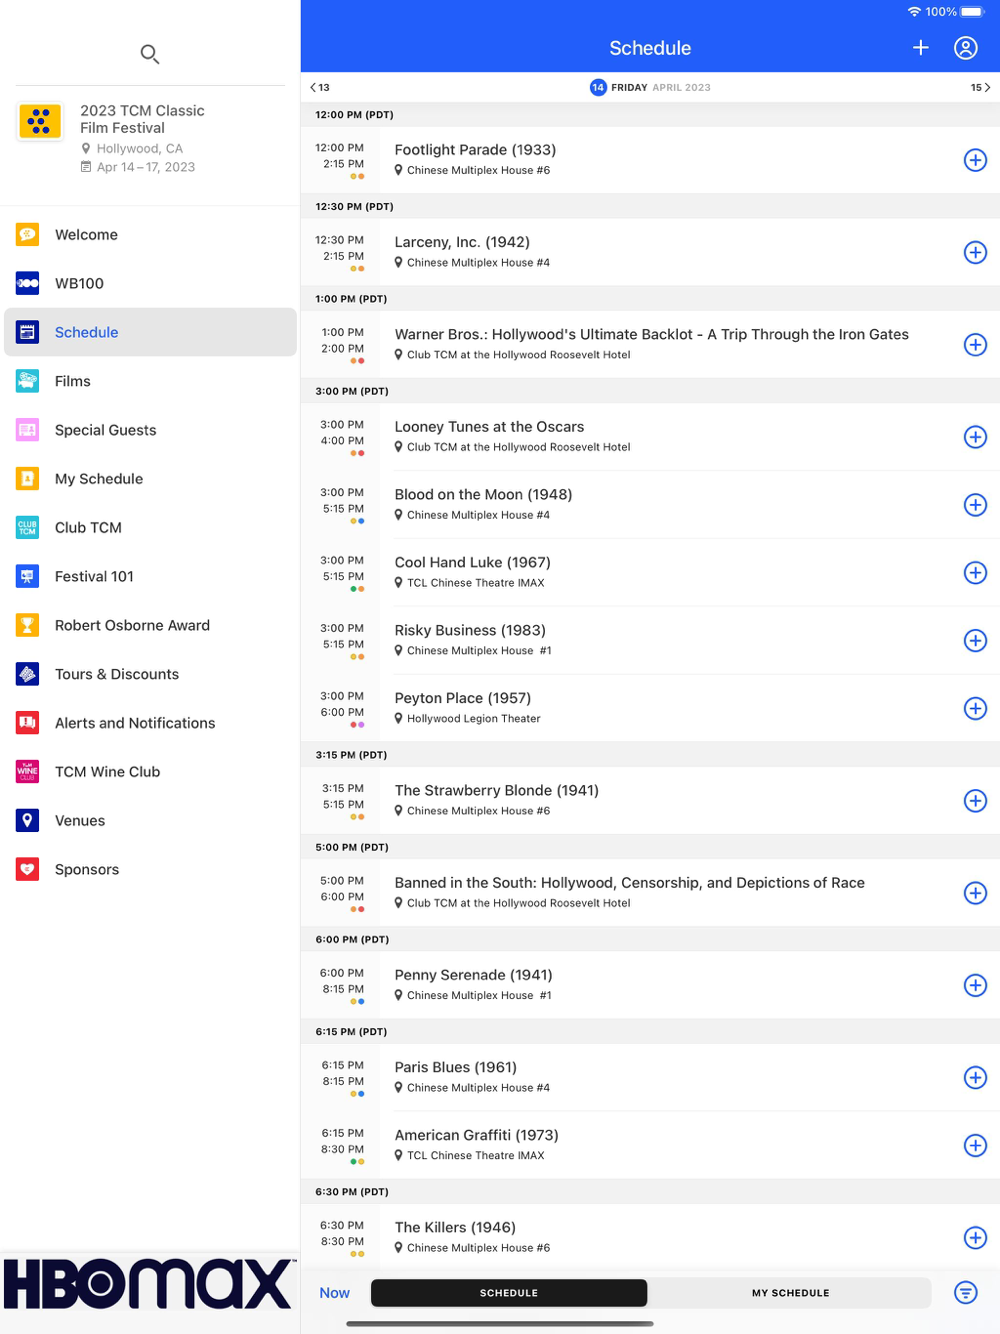
Task: Click the My Schedule icon
Action: coord(28,479)
